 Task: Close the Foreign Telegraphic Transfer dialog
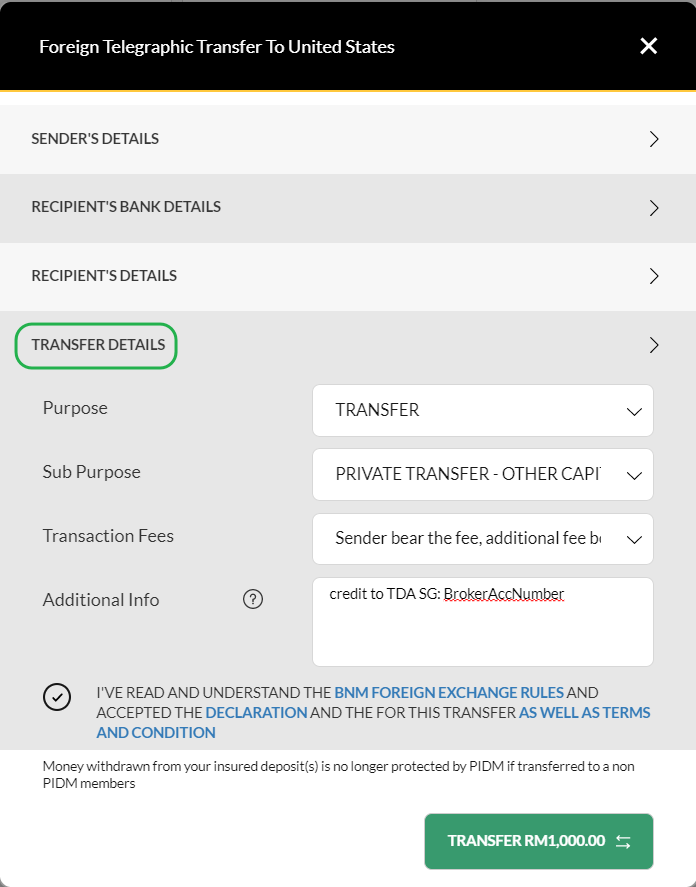(648, 46)
